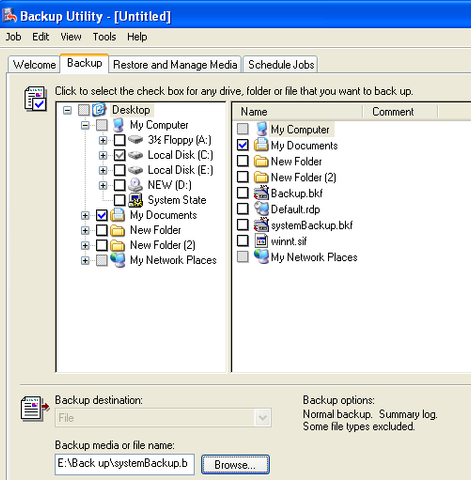Select the winnt.sif file icon
This screenshot has height=480, width=471.
261,241
